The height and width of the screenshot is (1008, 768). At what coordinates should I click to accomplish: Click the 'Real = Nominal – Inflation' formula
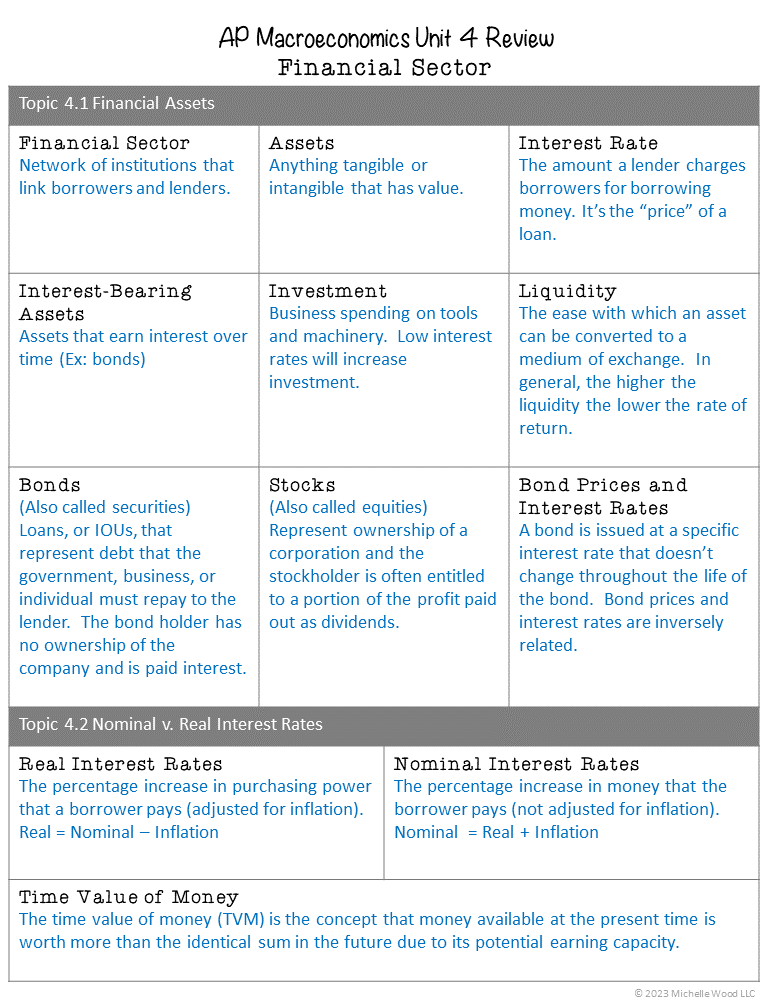point(119,832)
